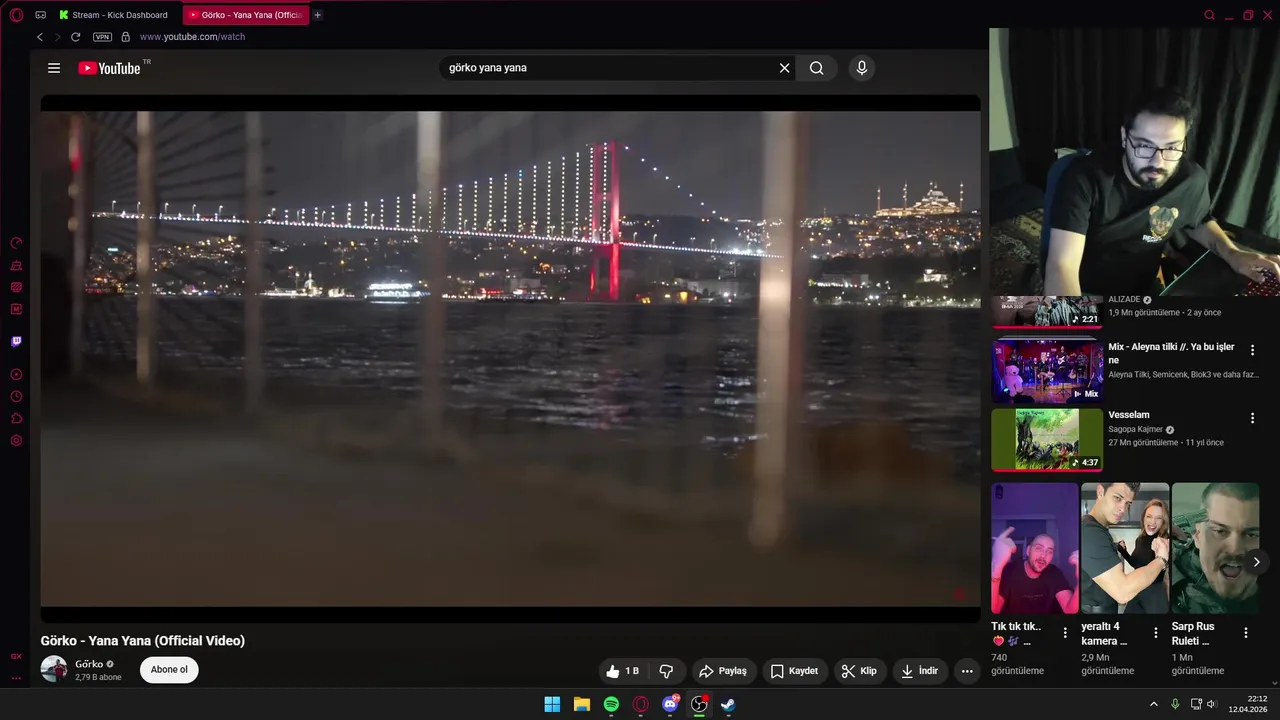
Task: Download the video with İndir
Action: pyautogui.click(x=920, y=671)
